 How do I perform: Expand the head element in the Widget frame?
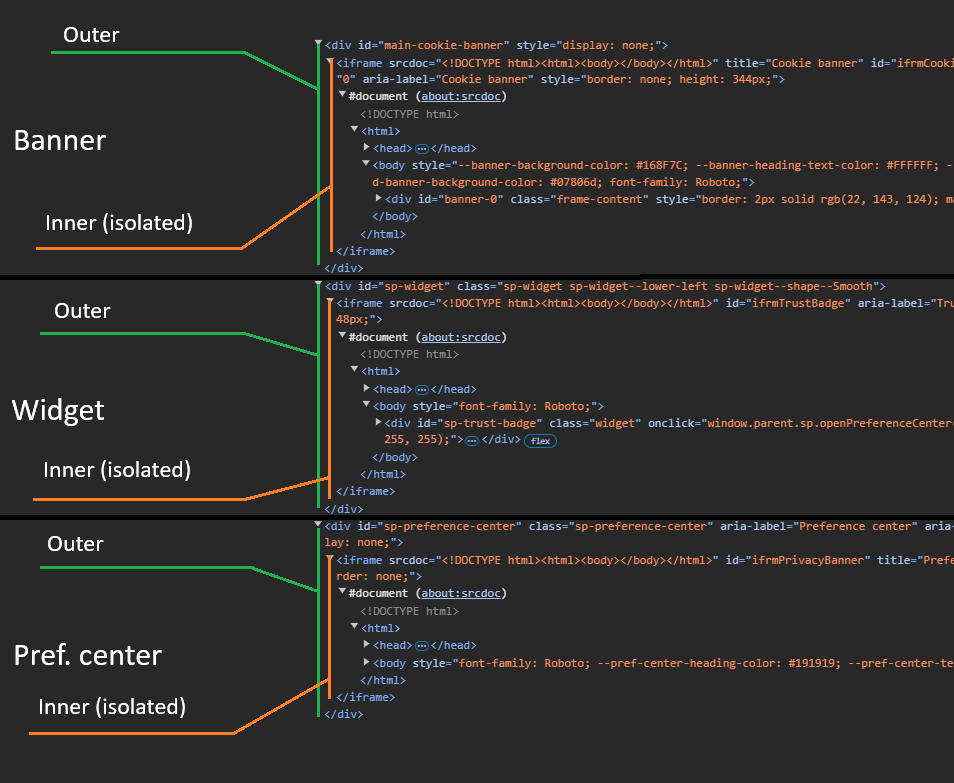(x=366, y=389)
